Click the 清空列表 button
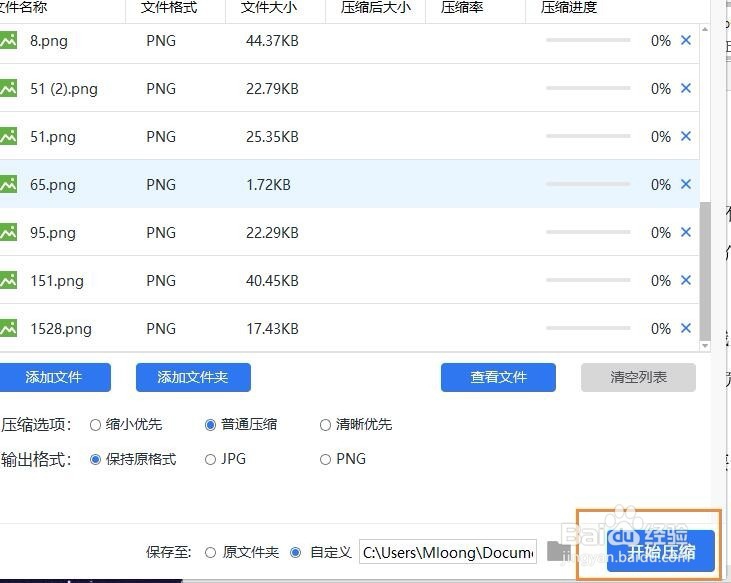The height and width of the screenshot is (583, 731). tap(638, 377)
